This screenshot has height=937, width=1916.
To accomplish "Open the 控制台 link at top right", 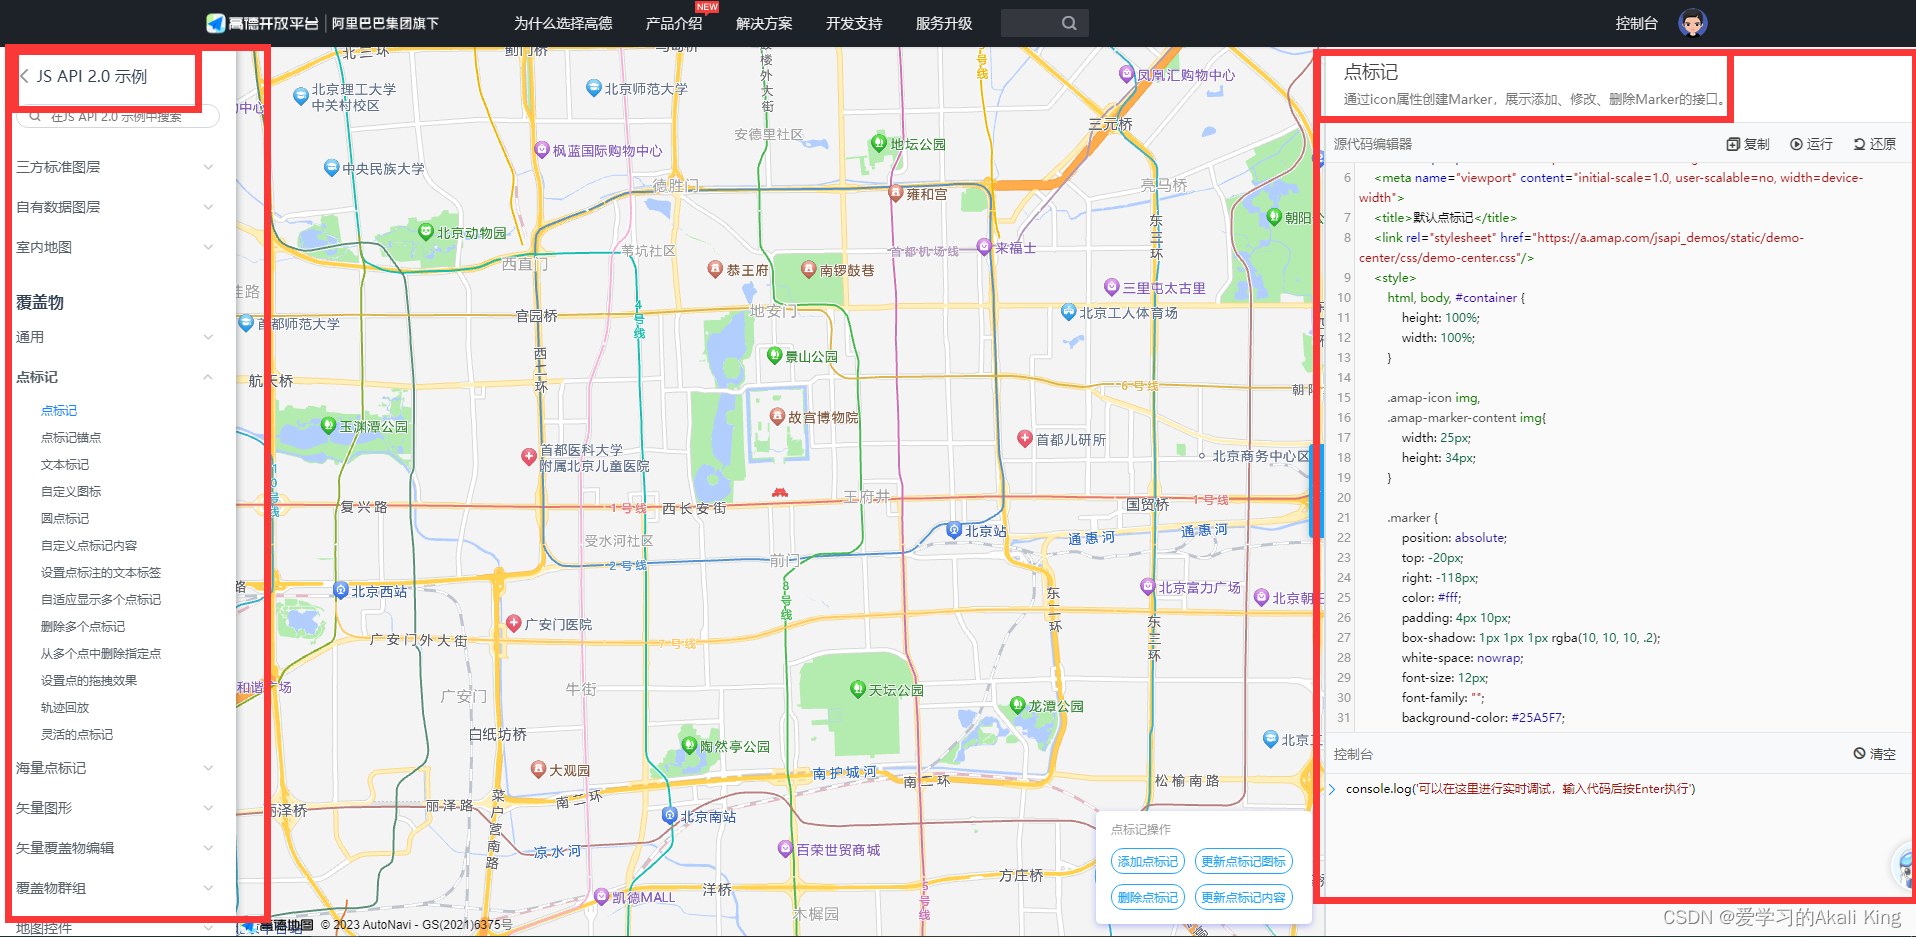I will click(1636, 22).
